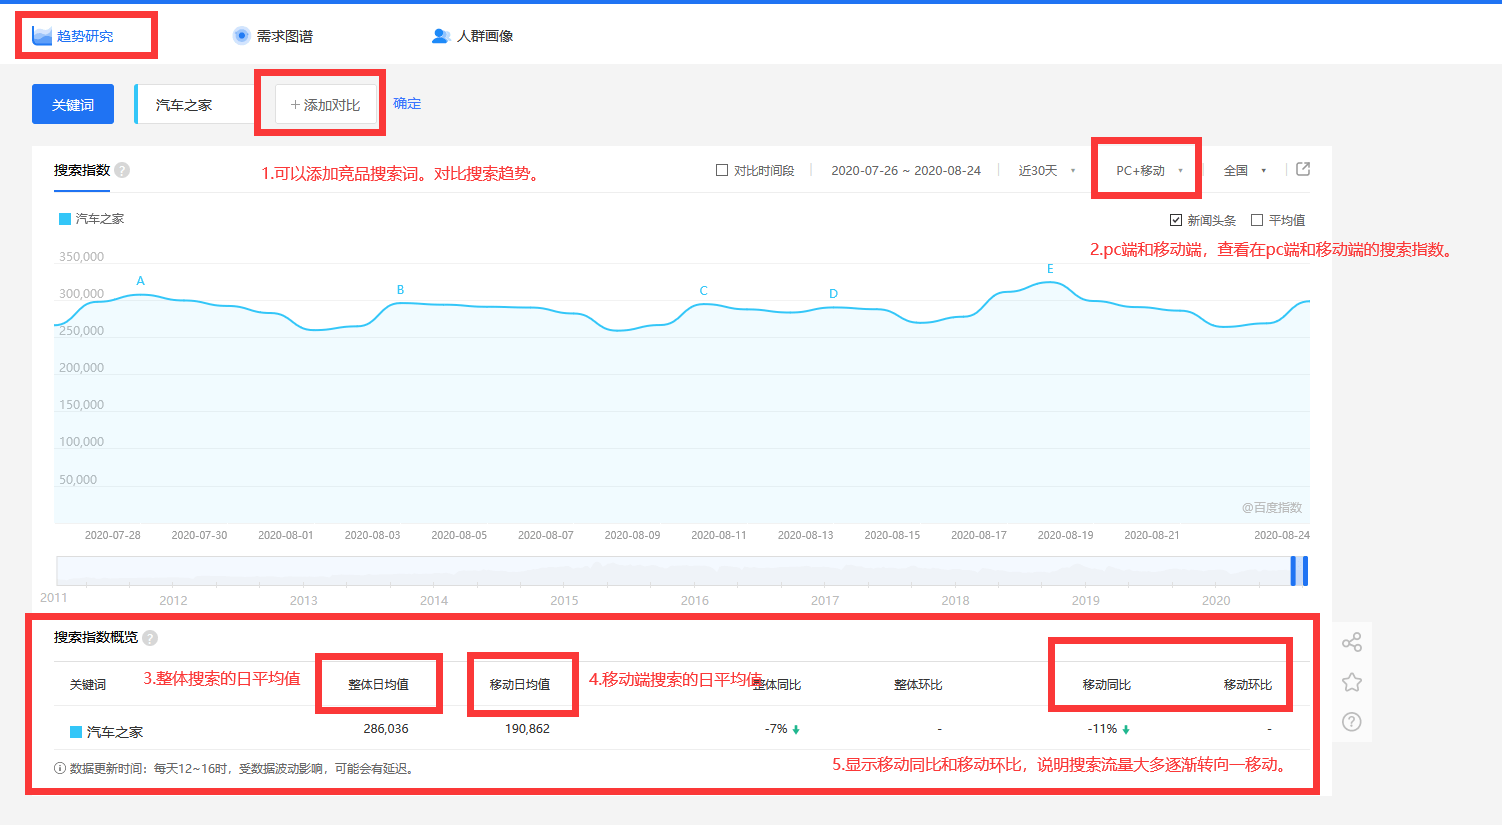This screenshot has width=1502, height=825.
Task: Click the export/share chart icon
Action: click(1303, 169)
